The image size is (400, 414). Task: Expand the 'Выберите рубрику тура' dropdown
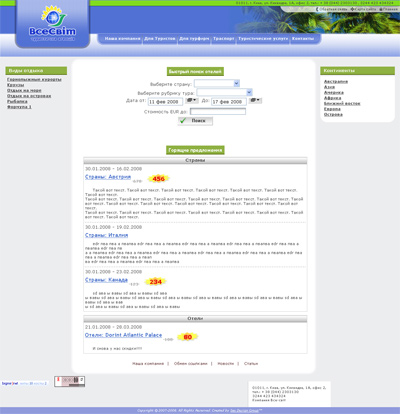224,92
